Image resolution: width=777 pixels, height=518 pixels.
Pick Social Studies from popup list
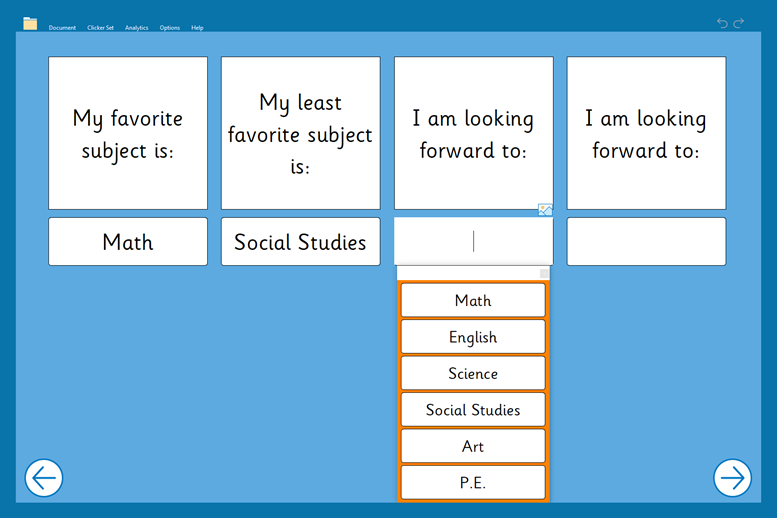473,410
